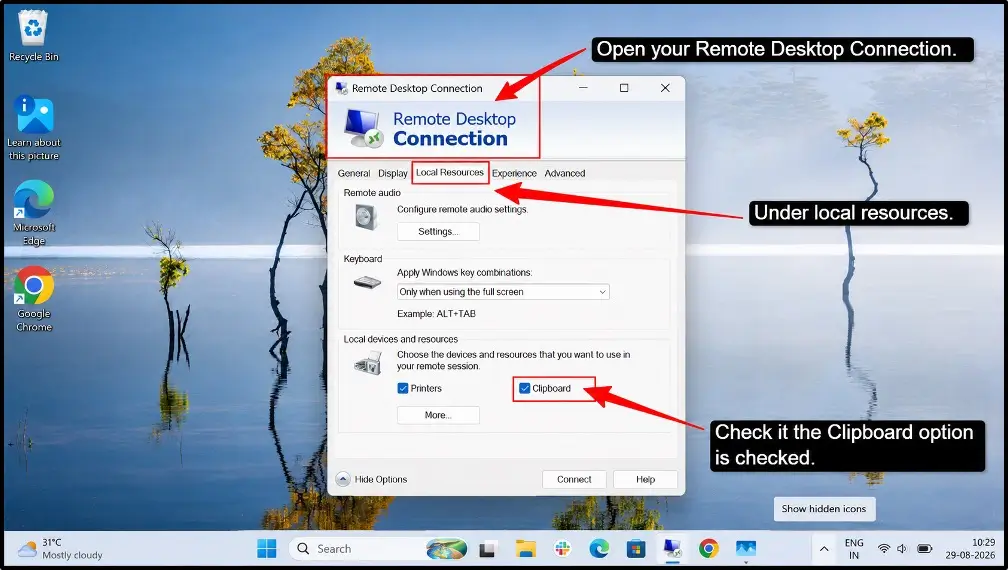Enable the Printers checkbox

point(403,388)
